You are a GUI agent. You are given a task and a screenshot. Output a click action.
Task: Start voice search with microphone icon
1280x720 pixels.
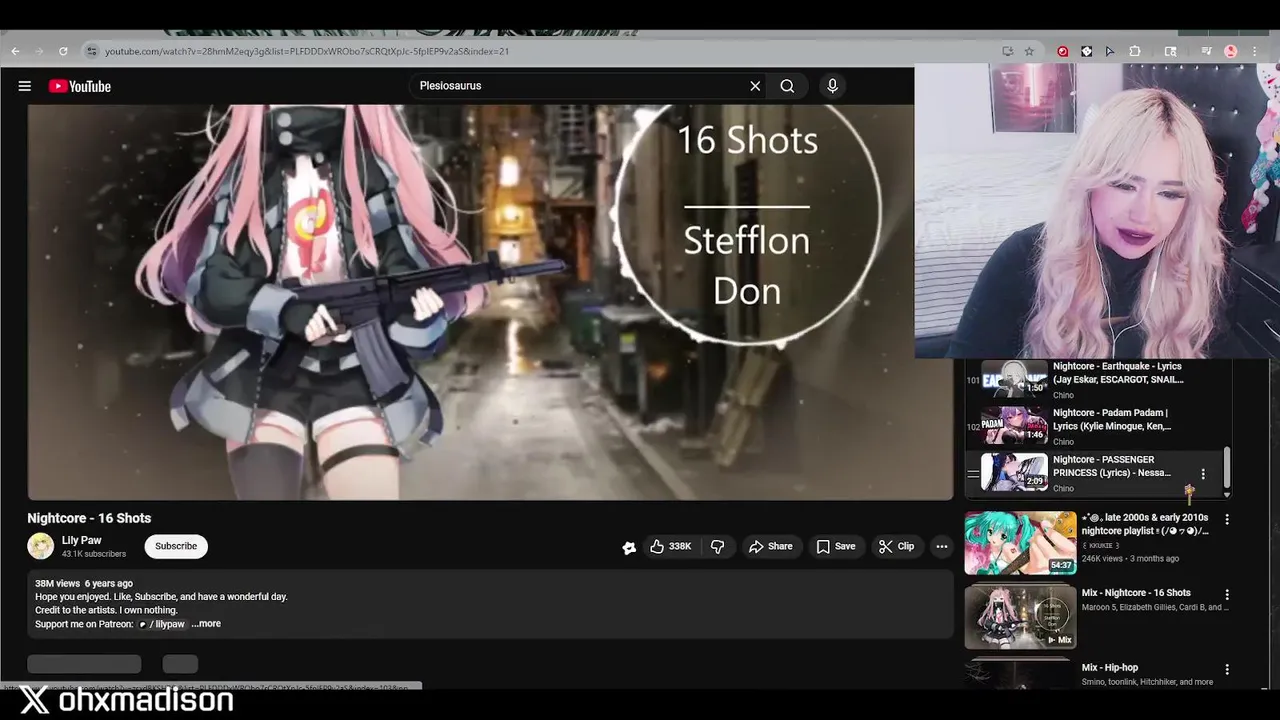pyautogui.click(x=832, y=86)
